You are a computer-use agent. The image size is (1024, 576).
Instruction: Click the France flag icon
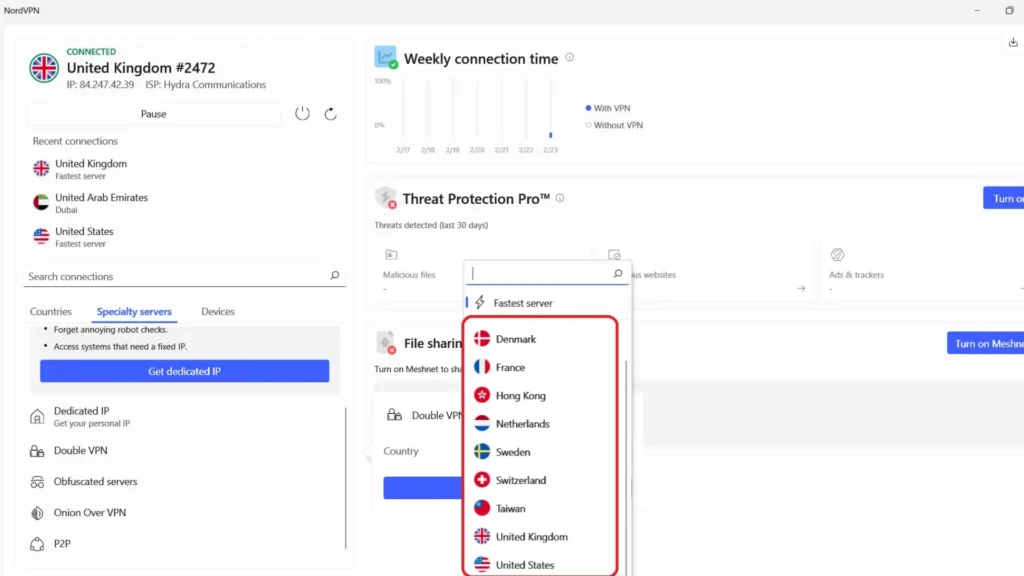(482, 367)
